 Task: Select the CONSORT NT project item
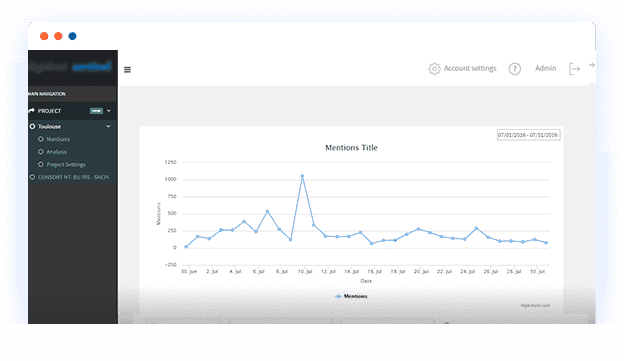[73, 177]
